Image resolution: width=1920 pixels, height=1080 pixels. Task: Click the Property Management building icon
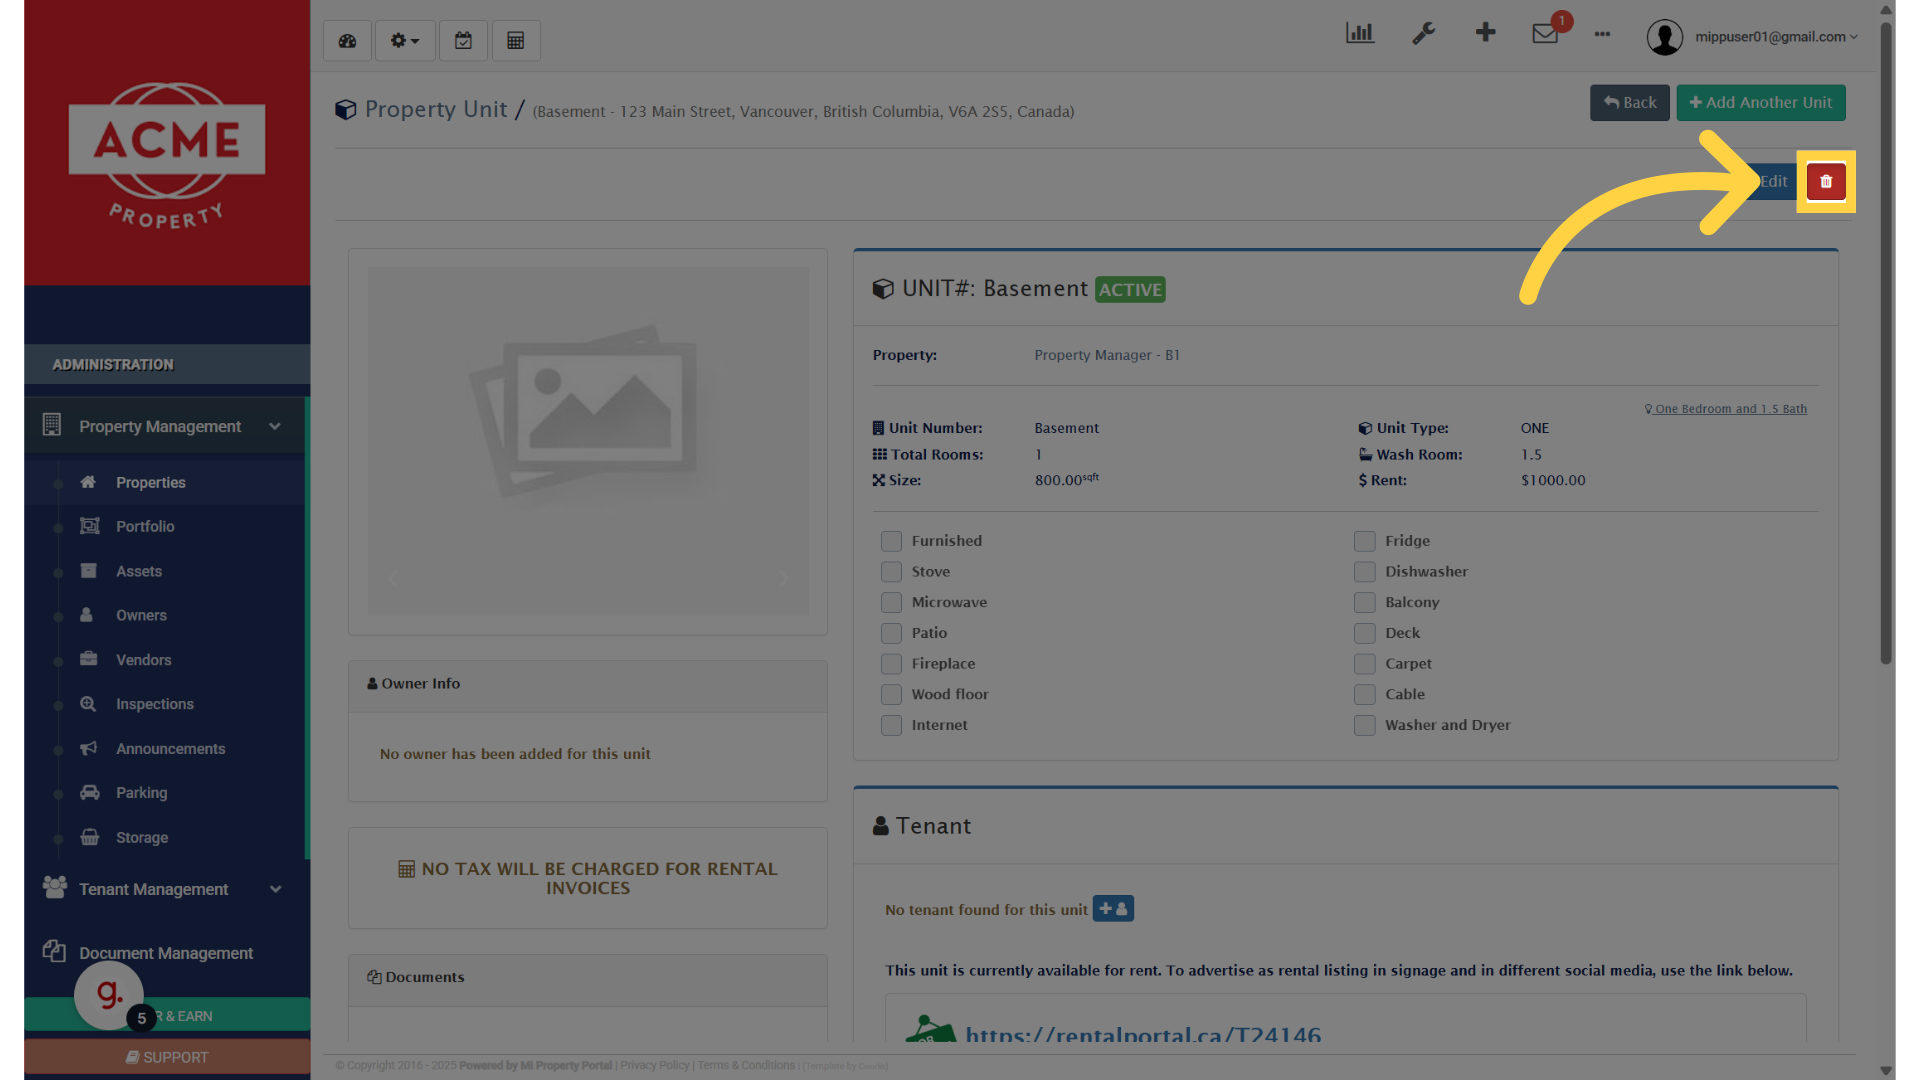[x=52, y=425]
